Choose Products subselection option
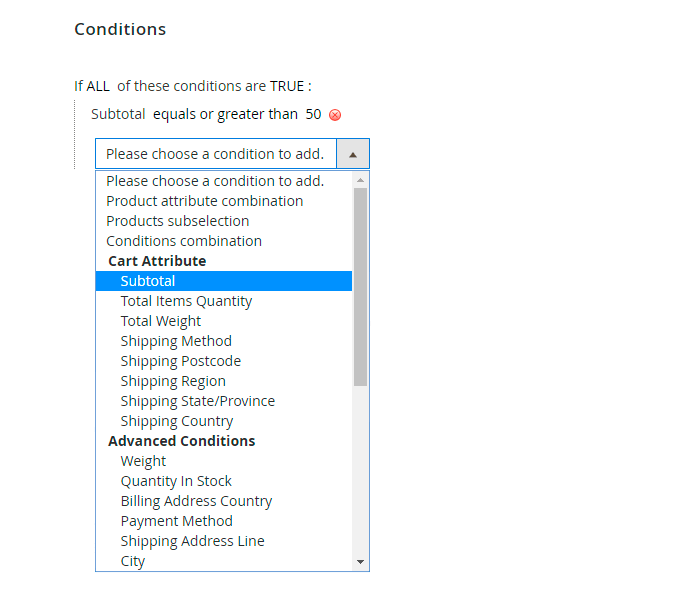Screen dimensions: 685x600 pos(178,221)
